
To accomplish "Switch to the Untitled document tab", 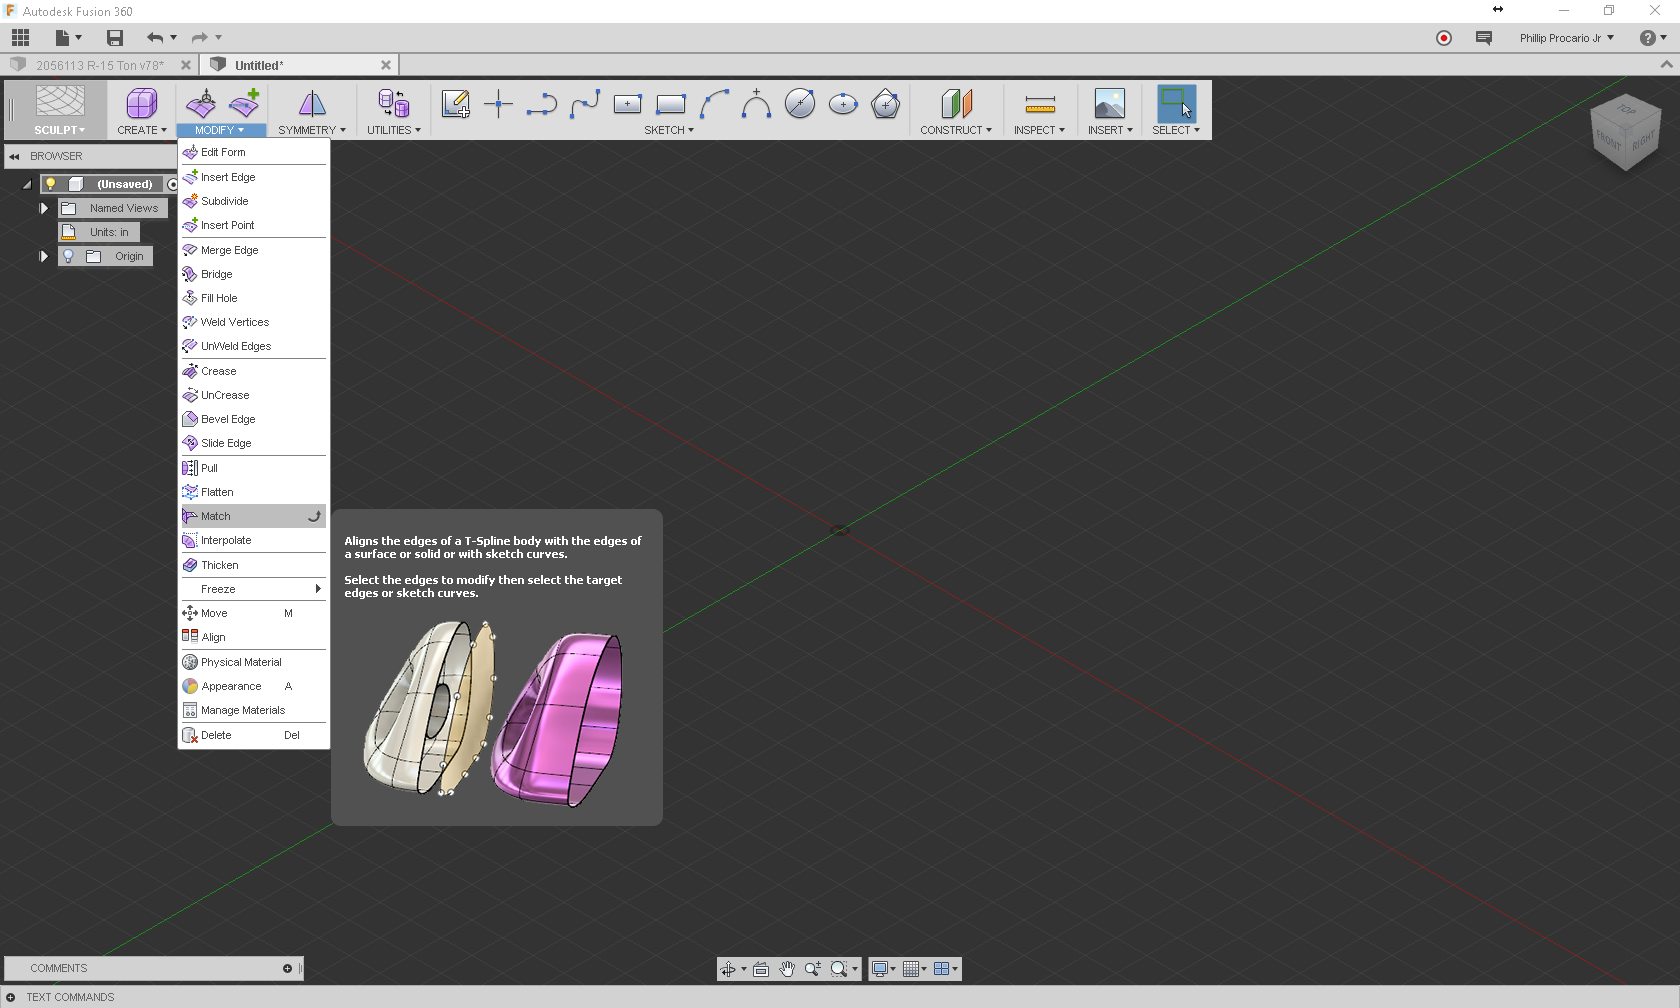I will click(x=260, y=65).
